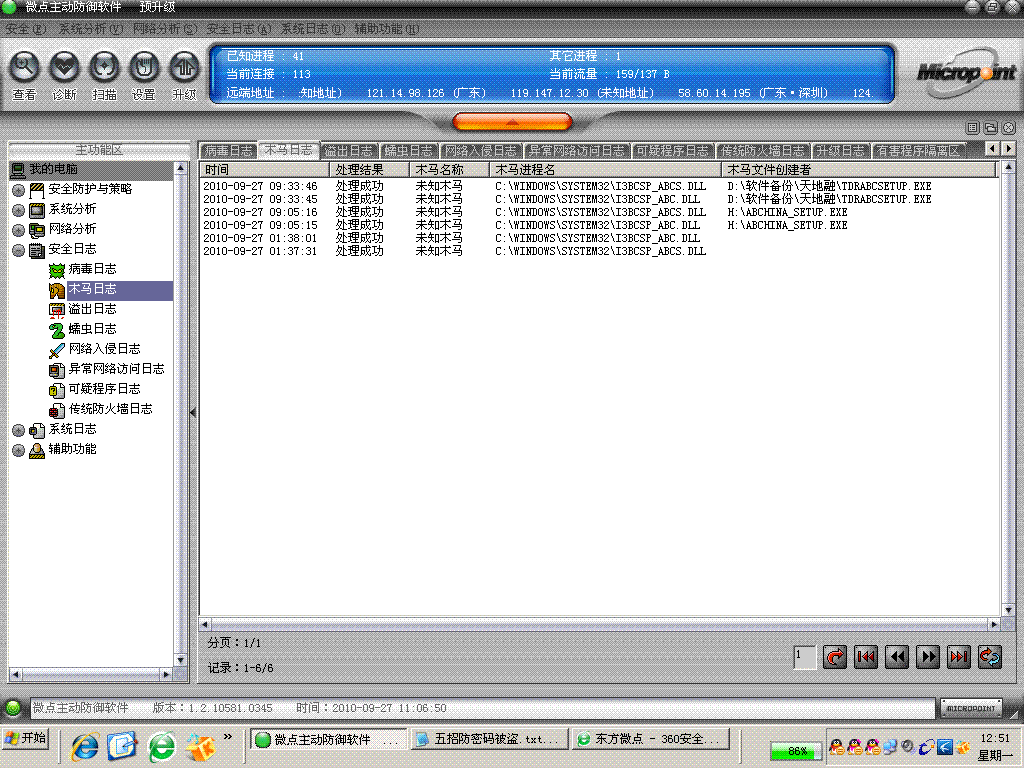Expand the 网络分析 tree node
This screenshot has width=1024, height=768.
tap(18, 230)
